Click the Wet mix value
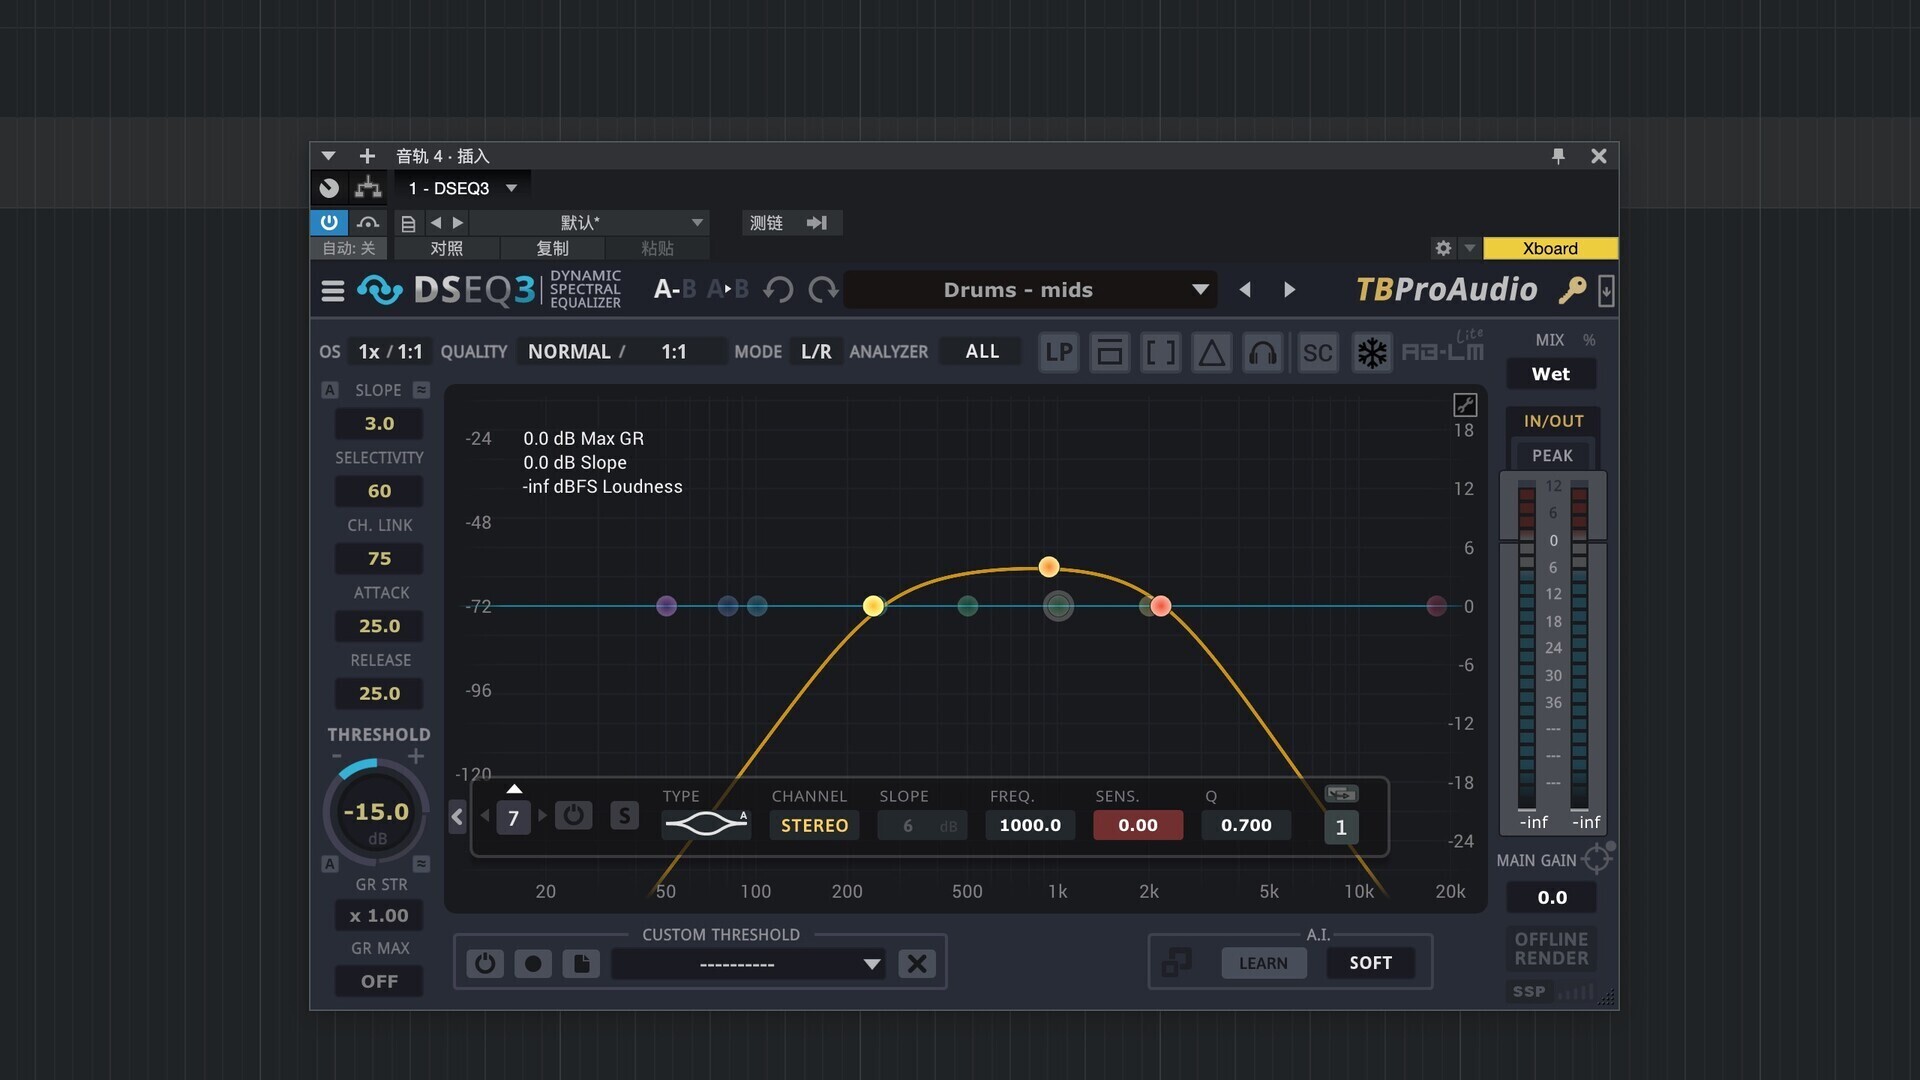Screen dimensions: 1920x1080 tap(1551, 374)
